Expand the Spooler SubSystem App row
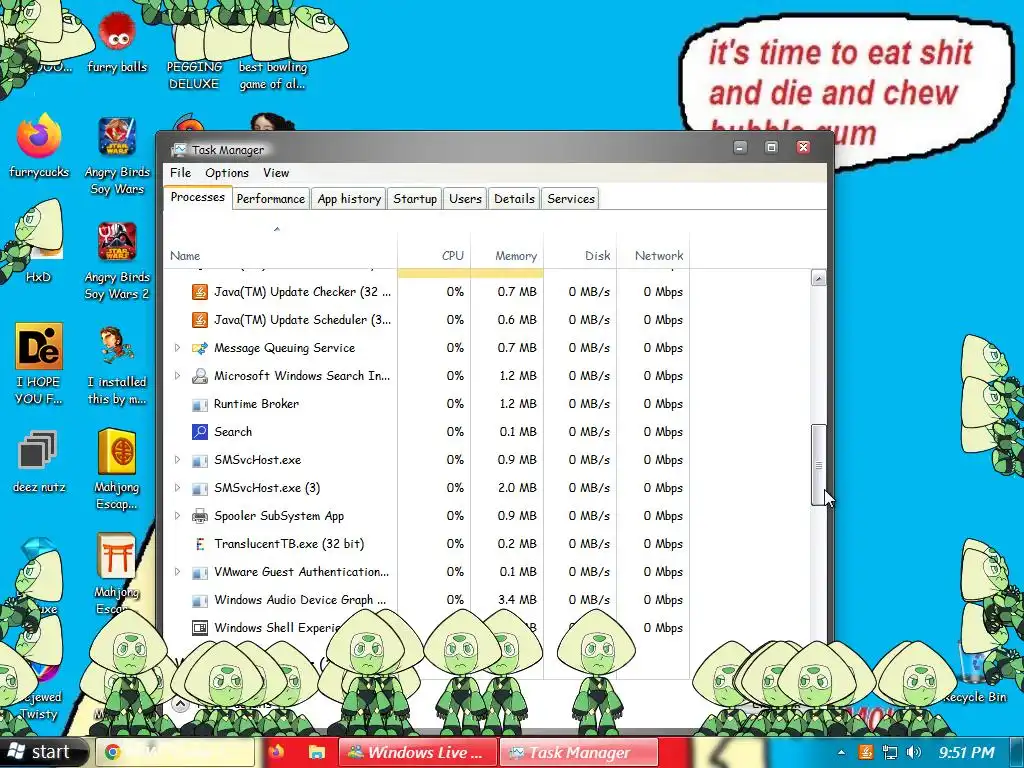1024x768 pixels. [177, 516]
